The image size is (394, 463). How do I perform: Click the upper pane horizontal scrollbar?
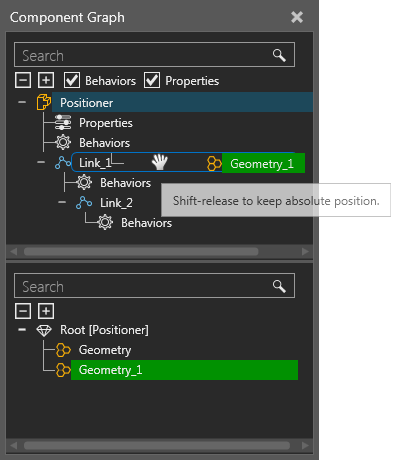[x=141, y=252]
